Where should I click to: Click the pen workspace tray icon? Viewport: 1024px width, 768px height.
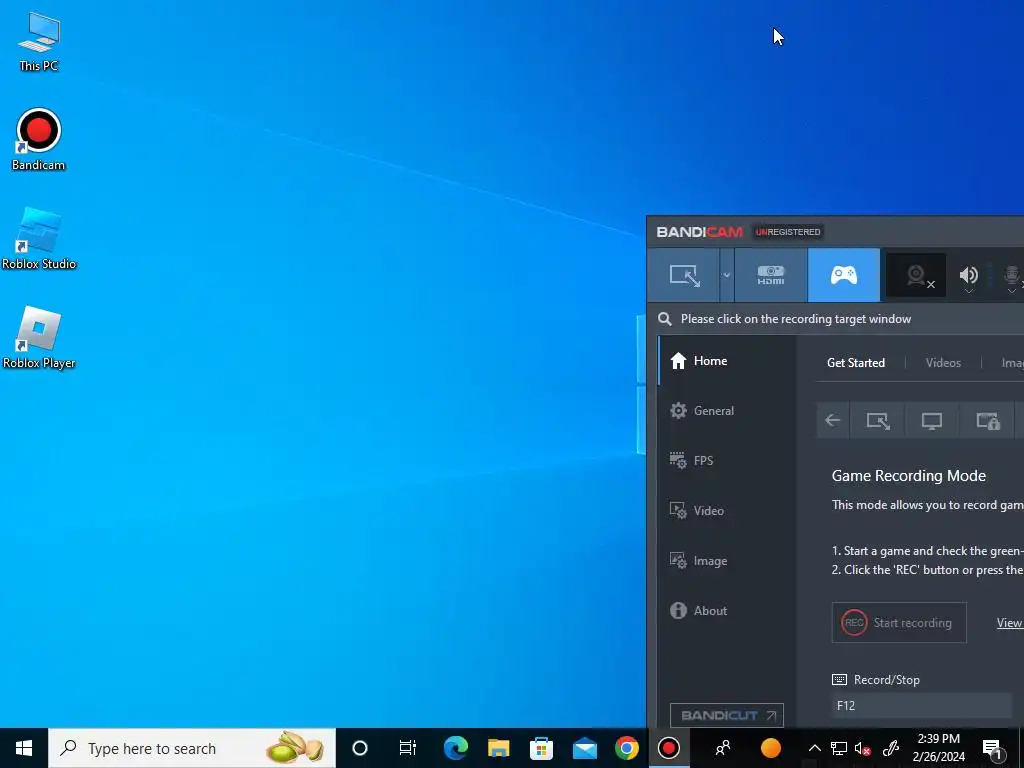(x=891, y=748)
